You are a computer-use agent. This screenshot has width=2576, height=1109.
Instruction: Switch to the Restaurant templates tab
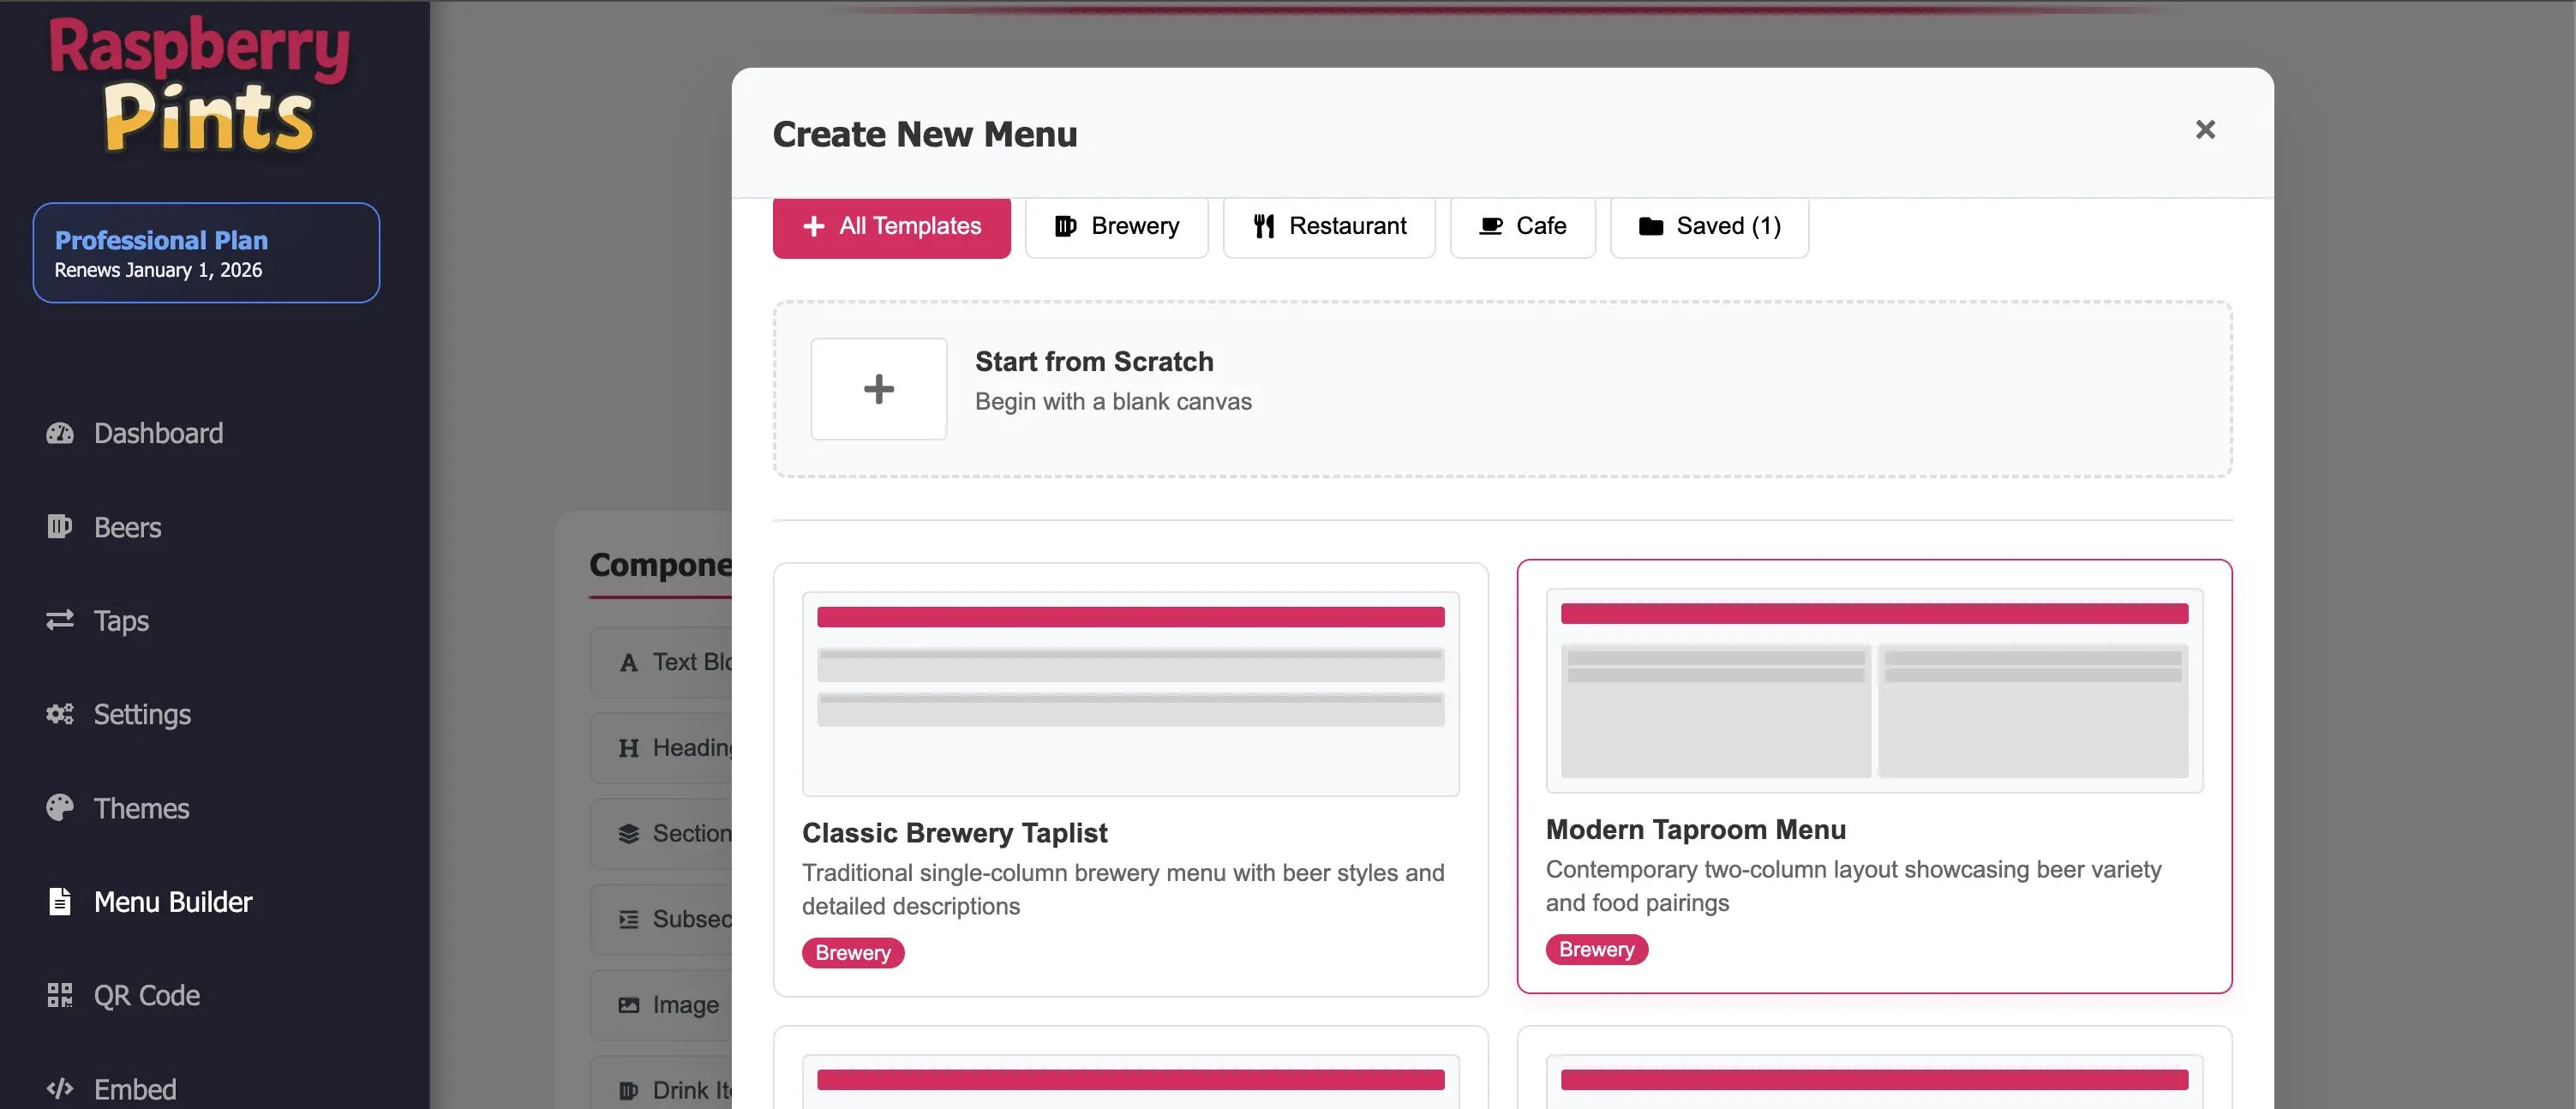pyautogui.click(x=1329, y=227)
